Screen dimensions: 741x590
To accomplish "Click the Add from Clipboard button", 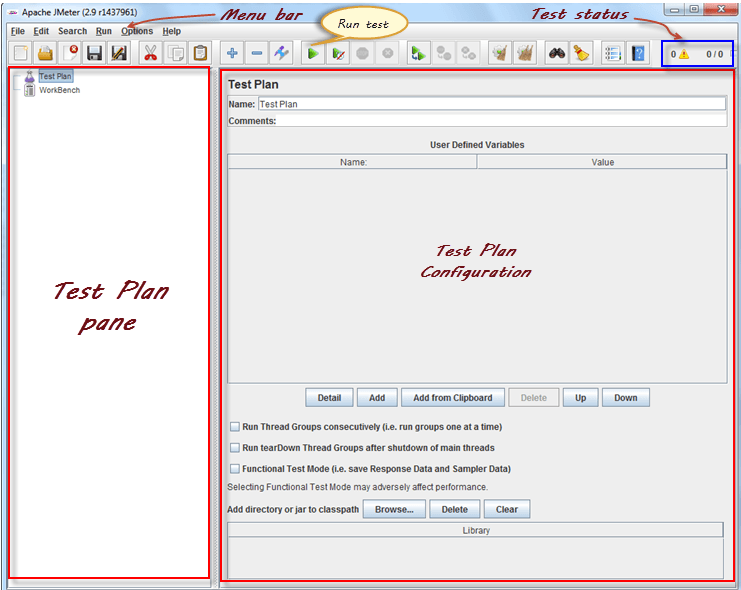I will tap(453, 398).
